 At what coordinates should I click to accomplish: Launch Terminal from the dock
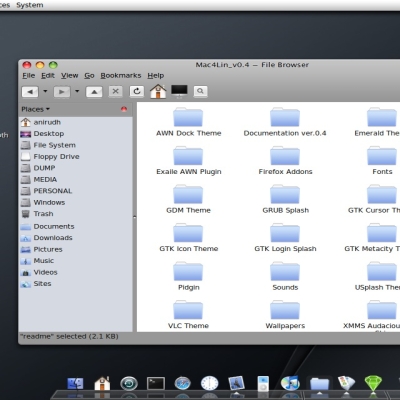[156, 384]
